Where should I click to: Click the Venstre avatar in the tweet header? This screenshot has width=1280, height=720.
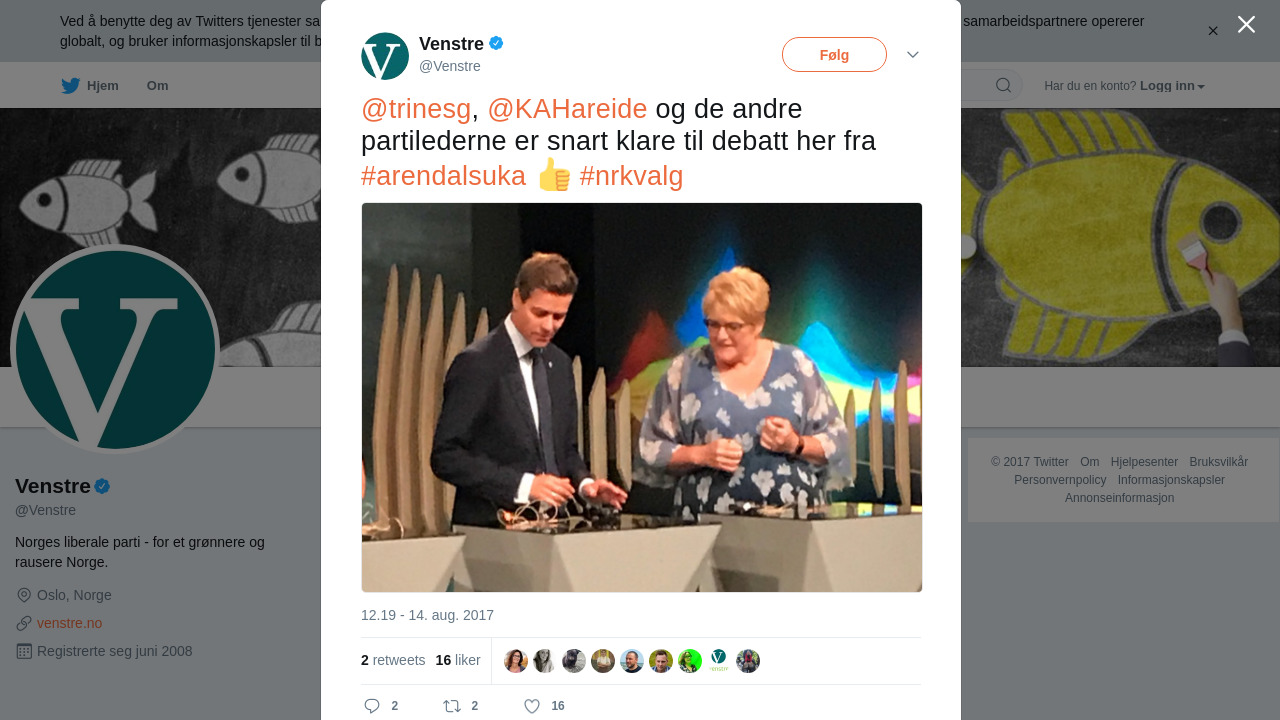coord(385,56)
